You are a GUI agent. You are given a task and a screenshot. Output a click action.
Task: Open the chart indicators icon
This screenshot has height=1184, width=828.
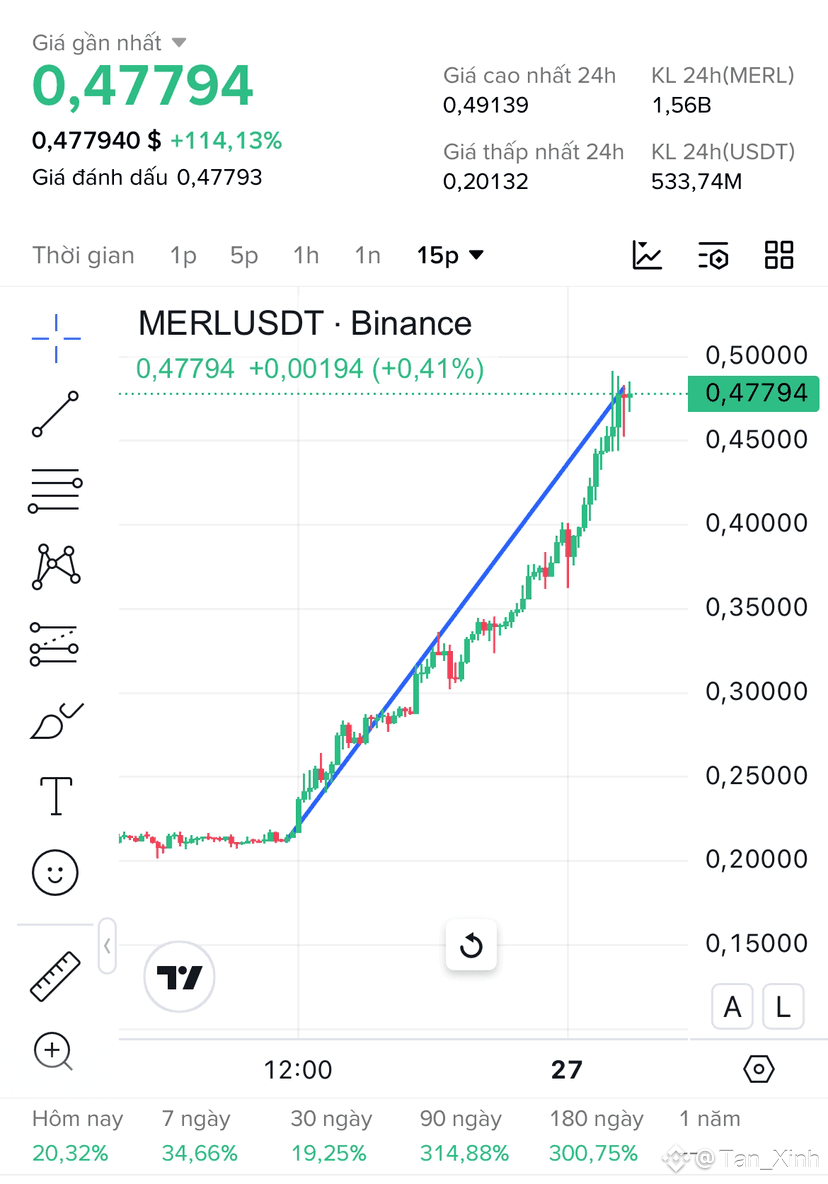647,255
